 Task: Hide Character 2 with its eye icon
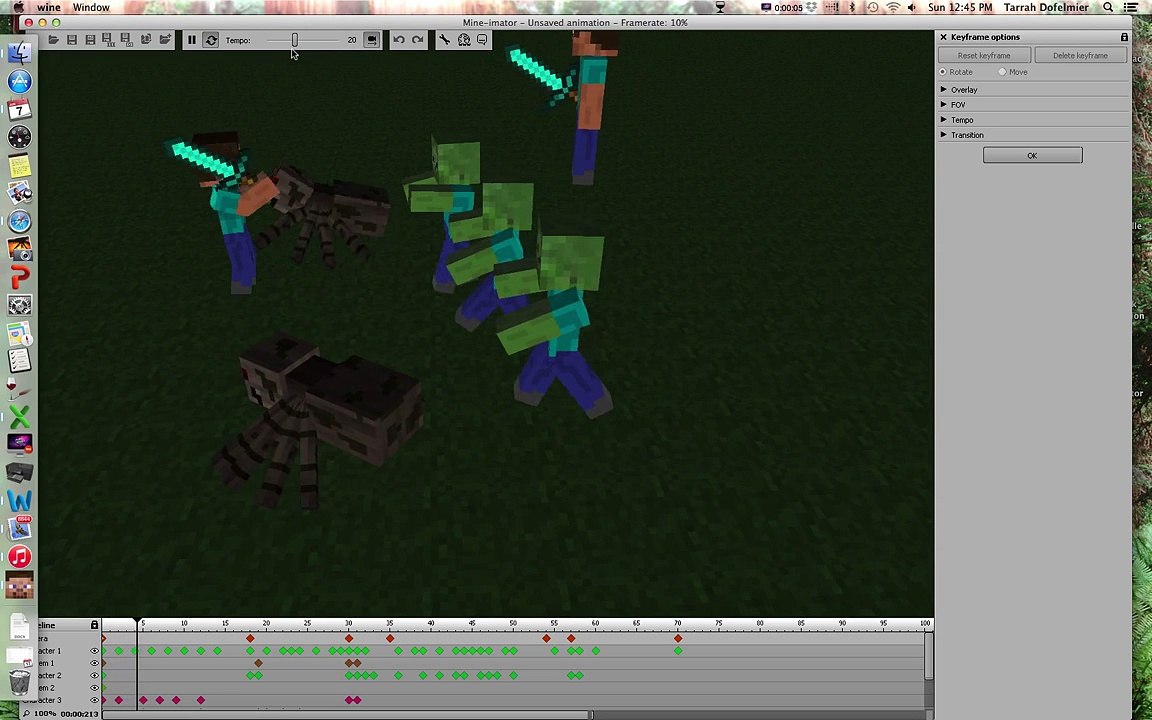pos(94,675)
